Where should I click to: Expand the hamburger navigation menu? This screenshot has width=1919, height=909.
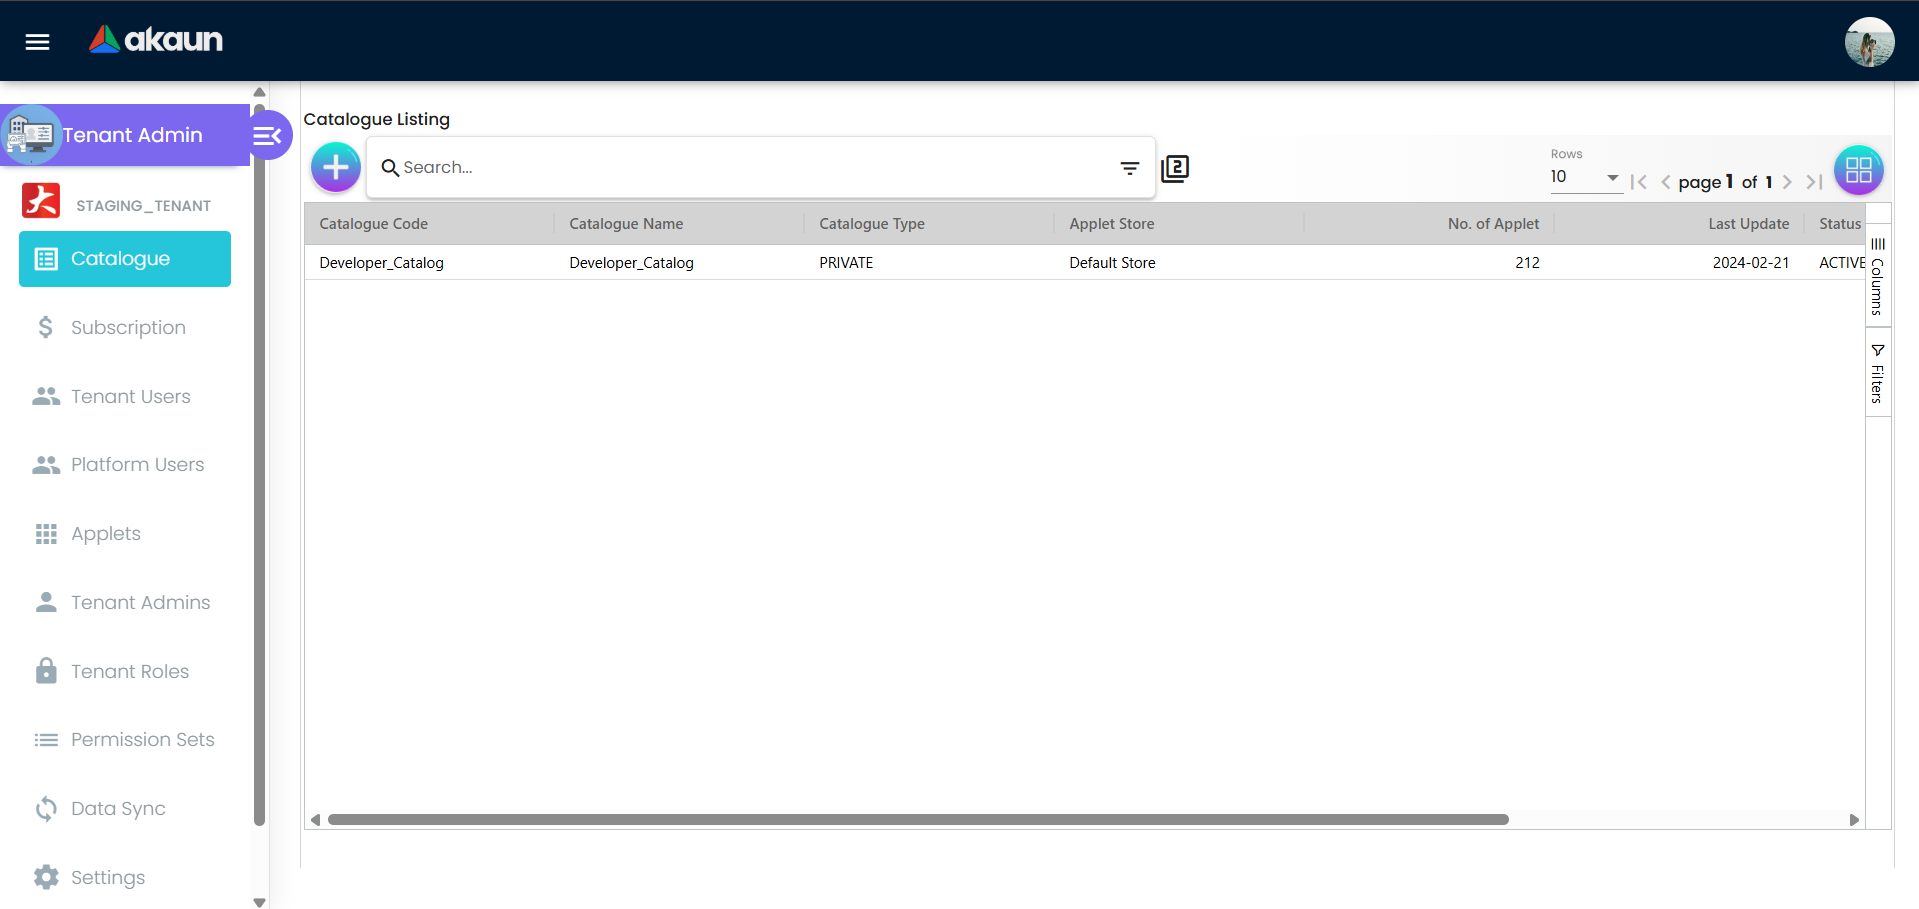point(36,41)
